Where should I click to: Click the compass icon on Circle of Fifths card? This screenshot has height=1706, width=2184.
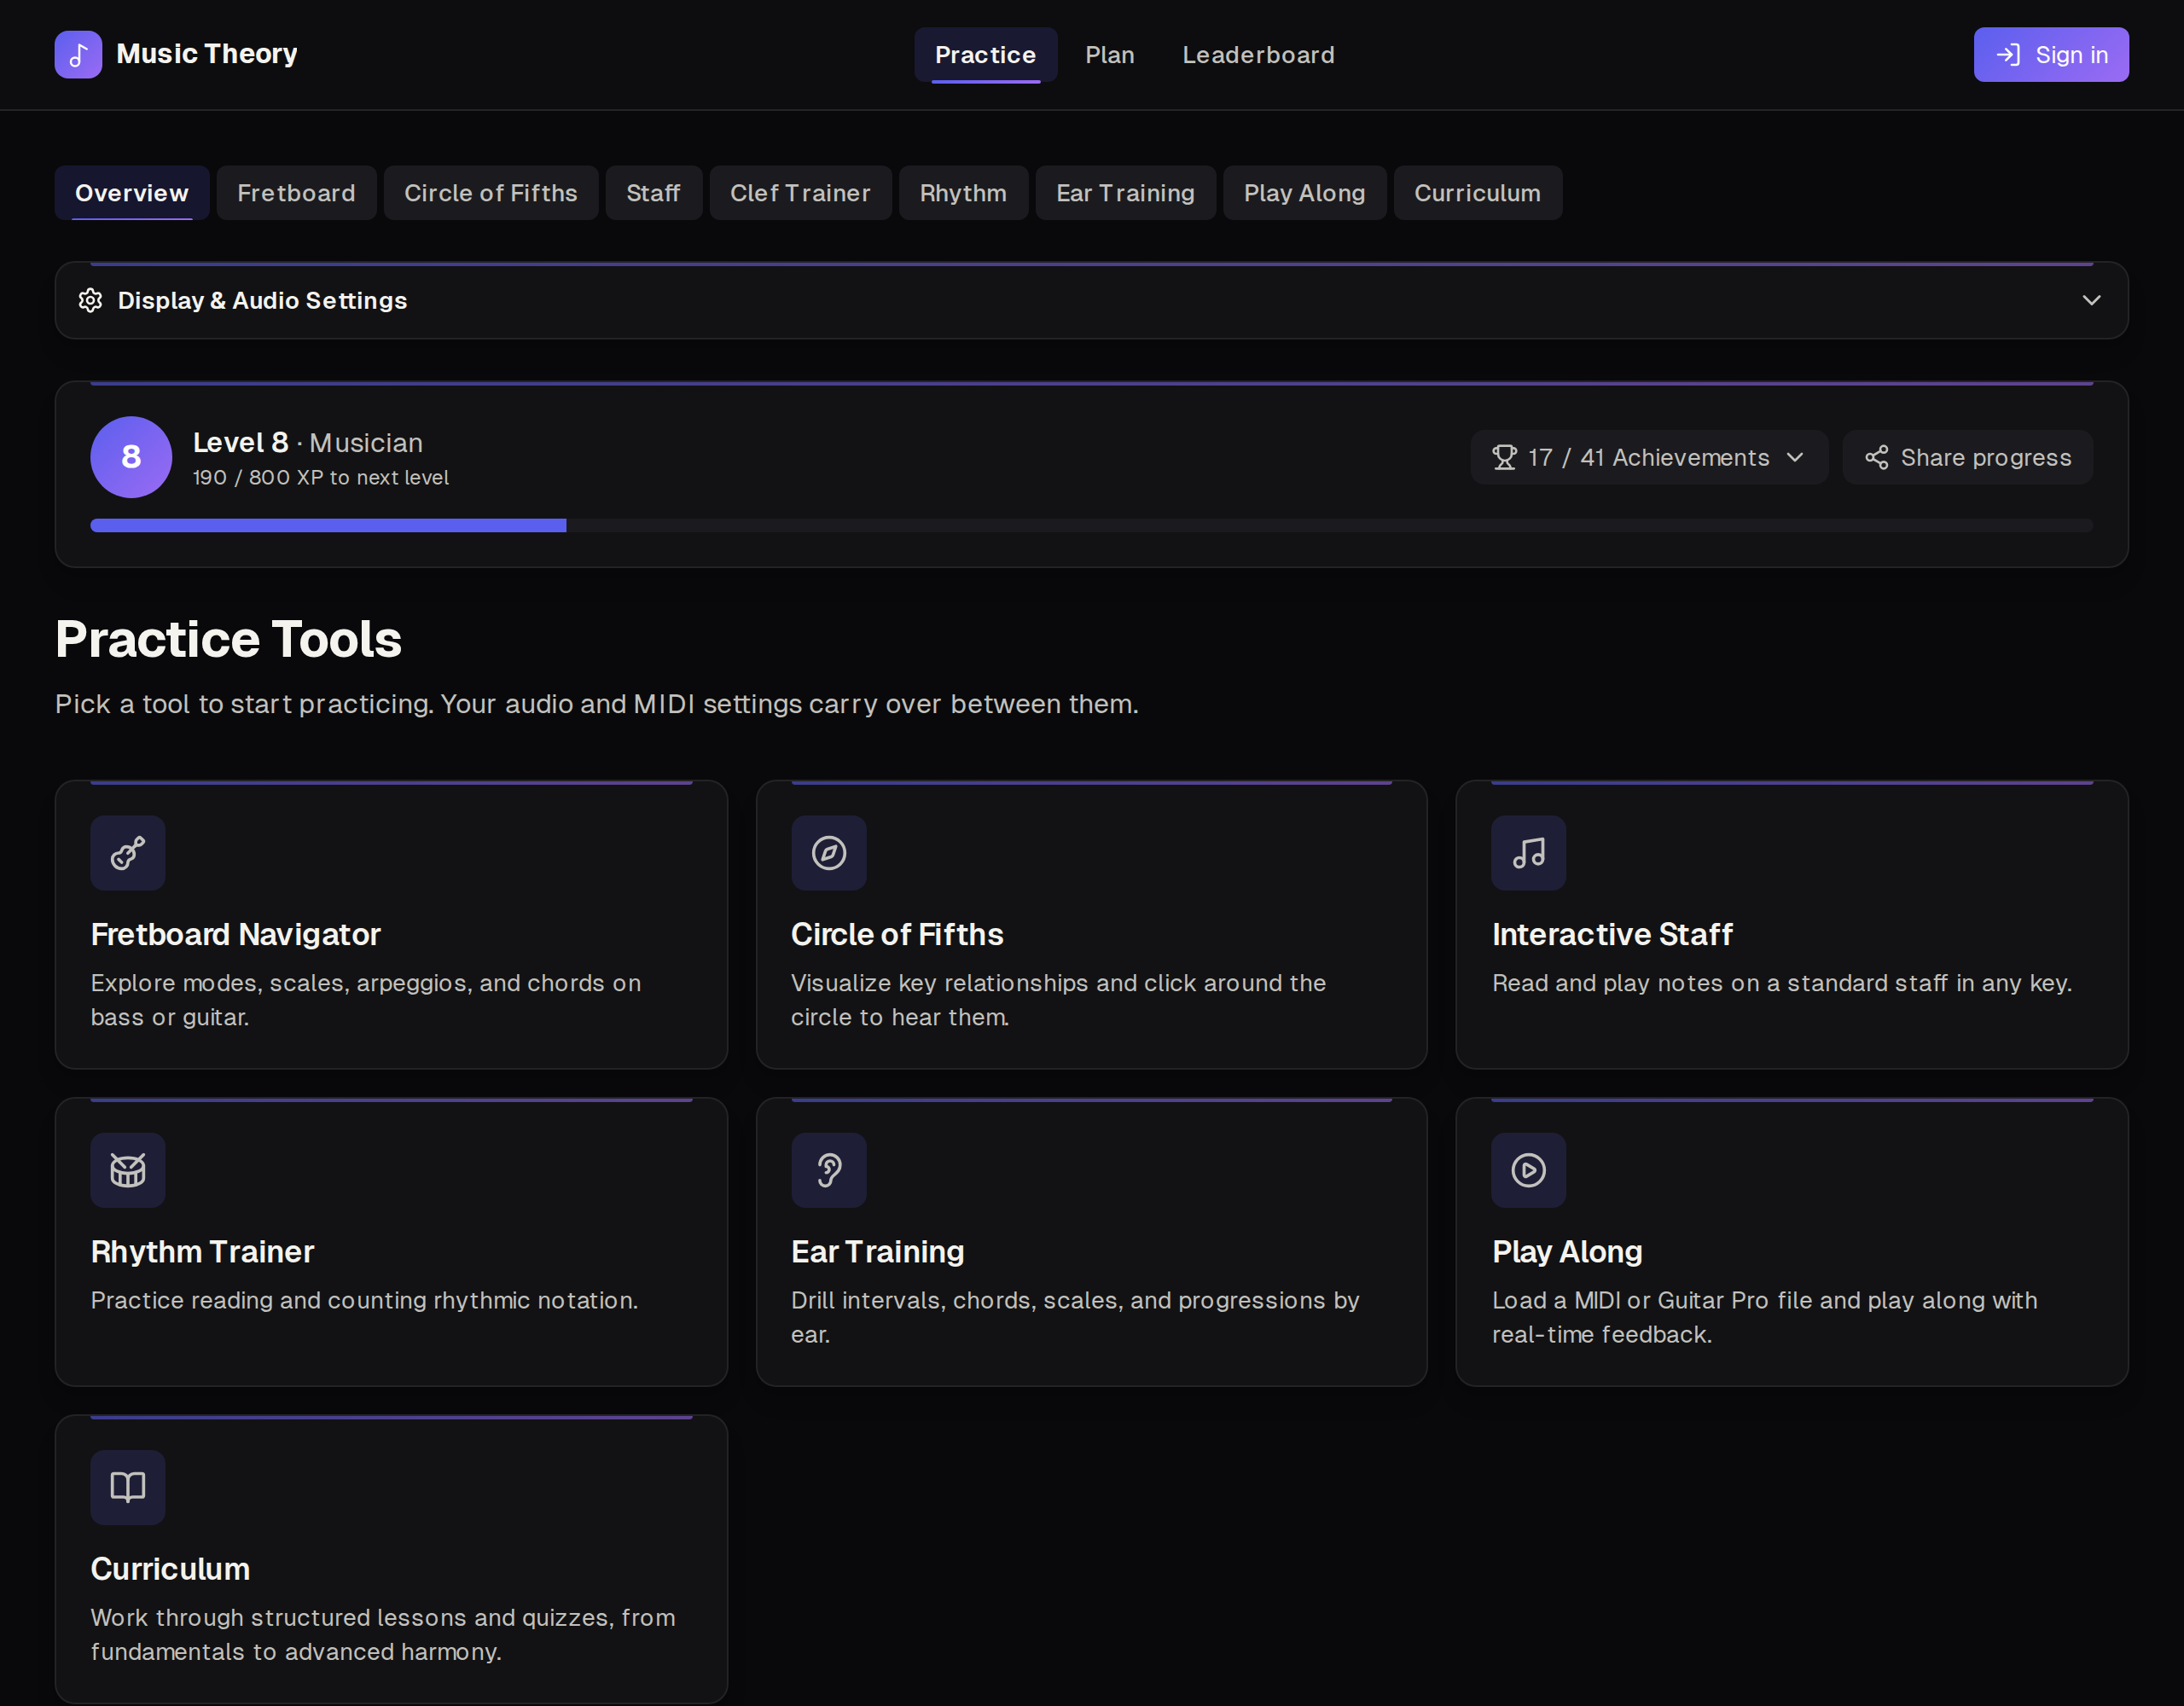tap(829, 853)
